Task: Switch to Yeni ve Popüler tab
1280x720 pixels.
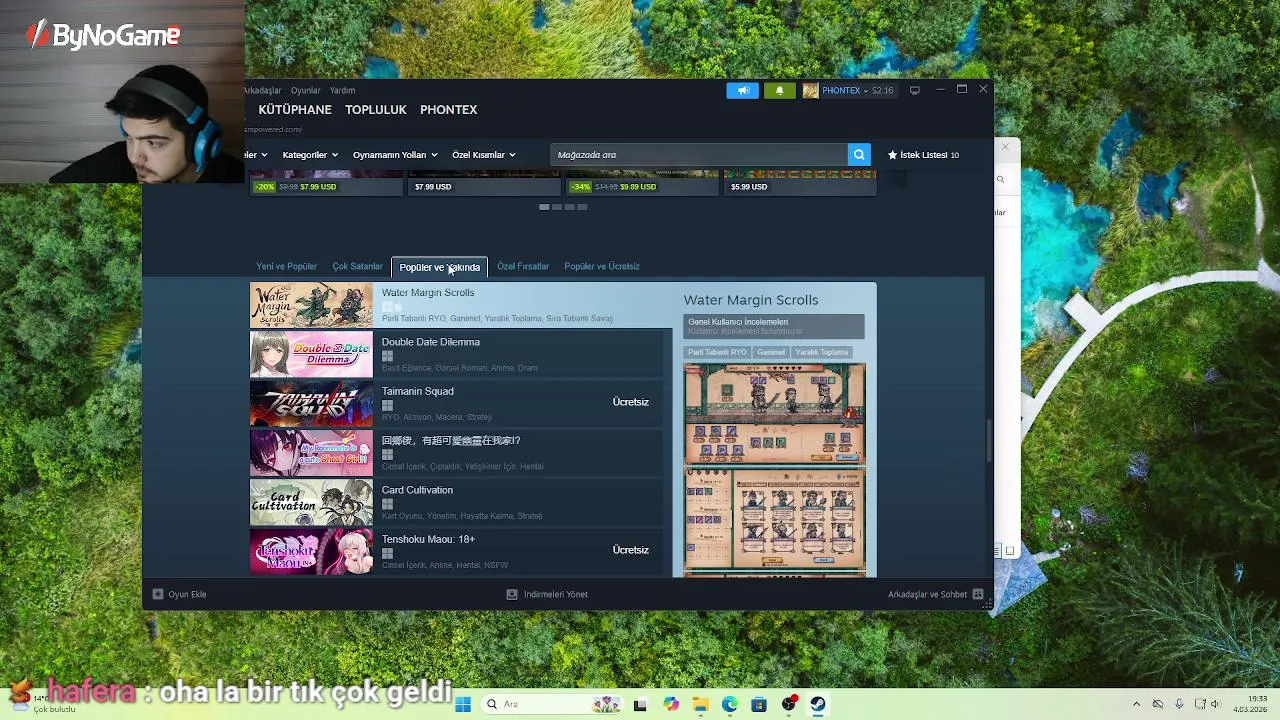Action: pos(287,267)
